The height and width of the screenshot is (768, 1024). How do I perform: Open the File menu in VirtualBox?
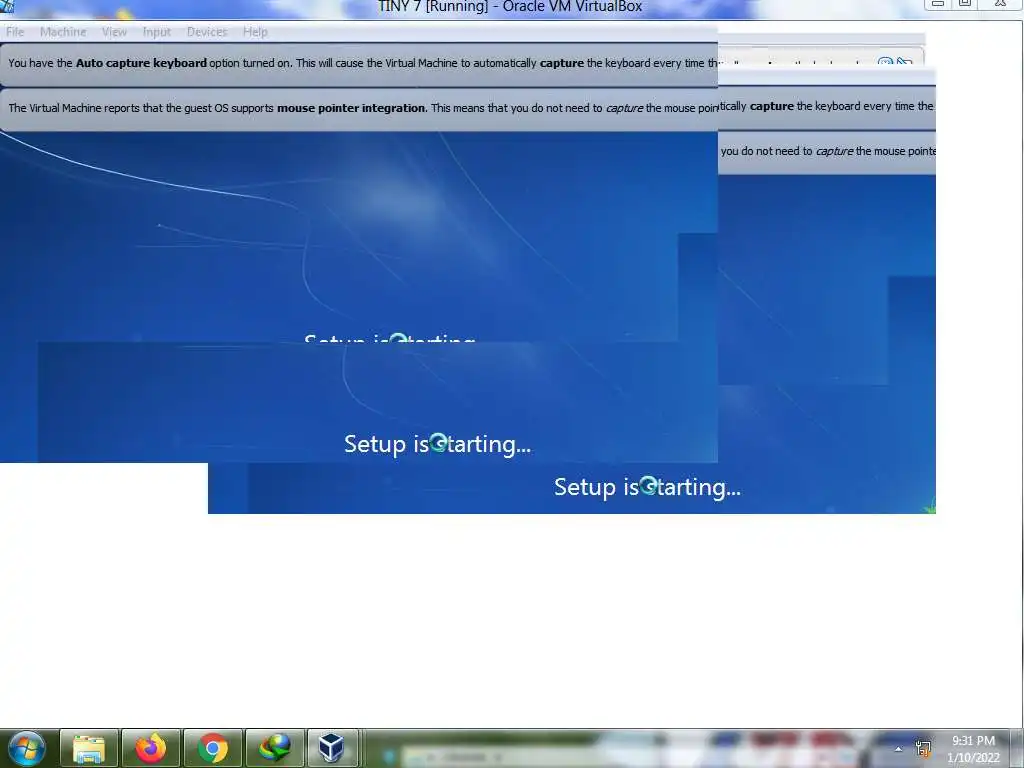point(15,31)
